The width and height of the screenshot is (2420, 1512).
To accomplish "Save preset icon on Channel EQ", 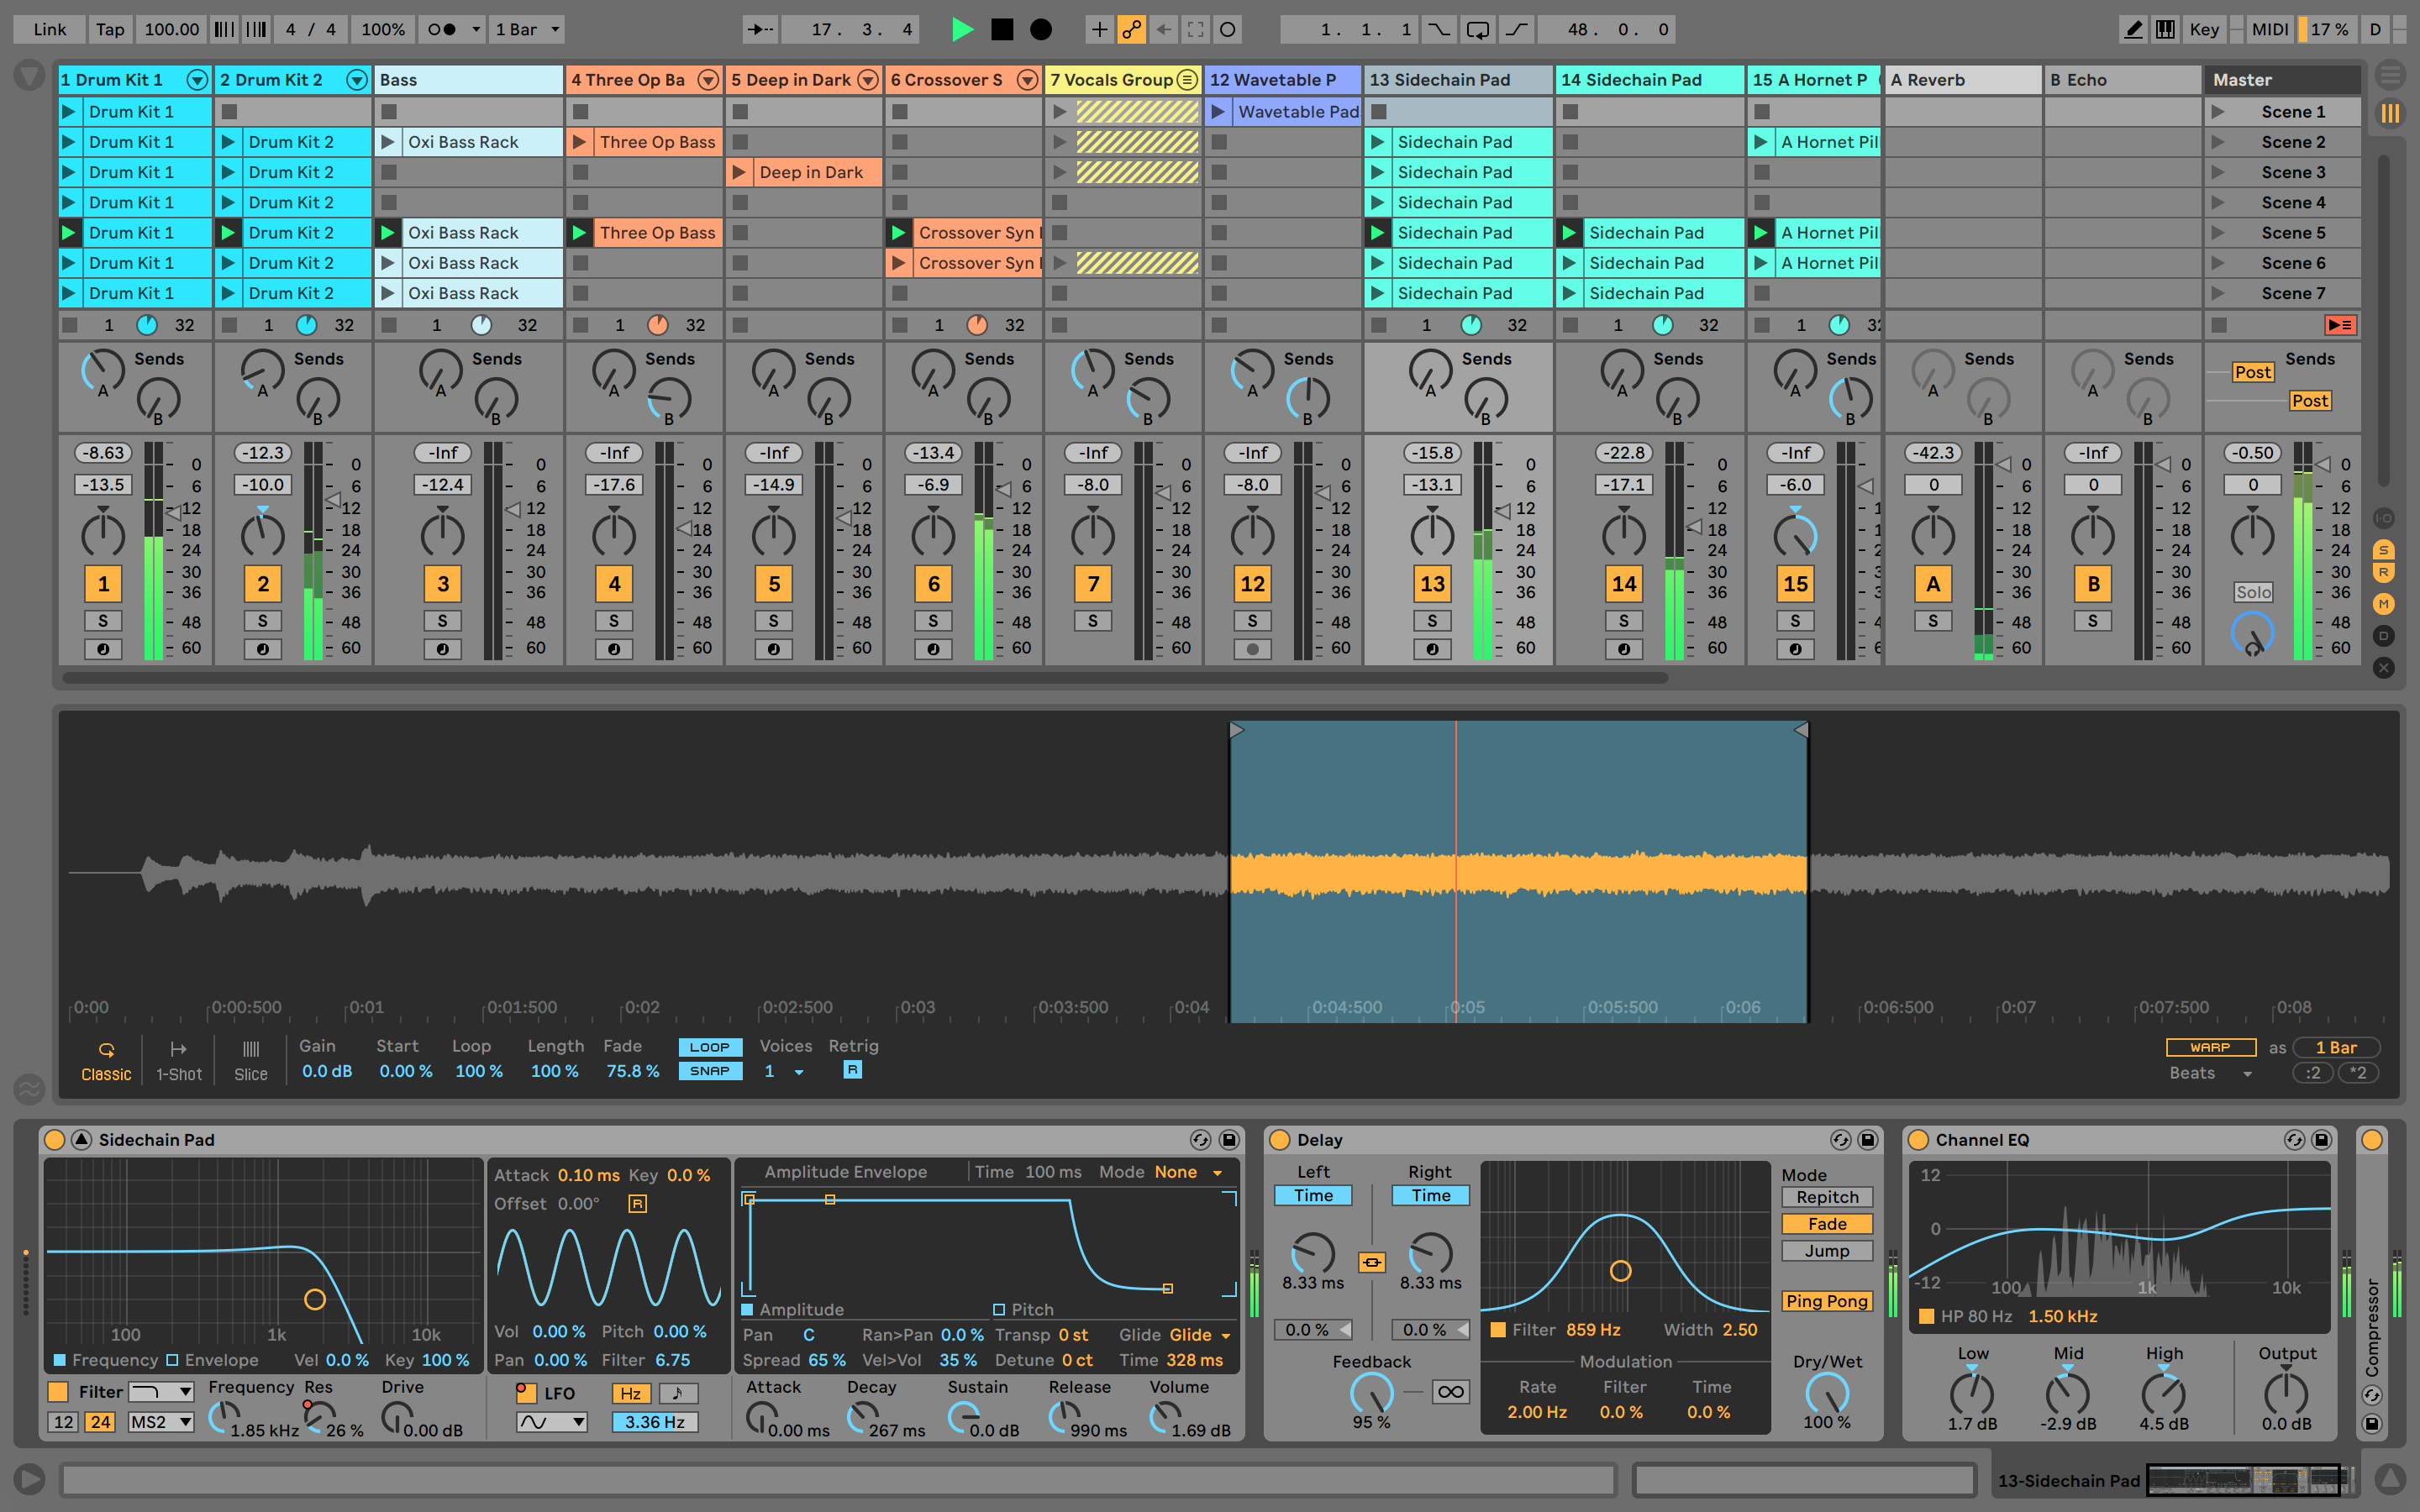I will click(x=2321, y=1140).
